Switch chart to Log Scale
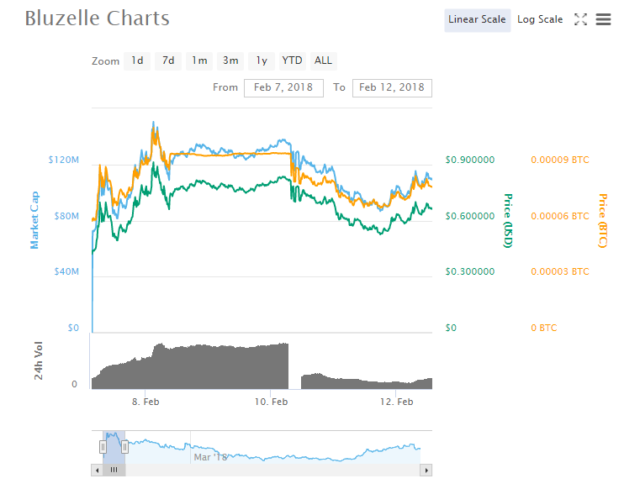This screenshot has height=489, width=640. [540, 20]
